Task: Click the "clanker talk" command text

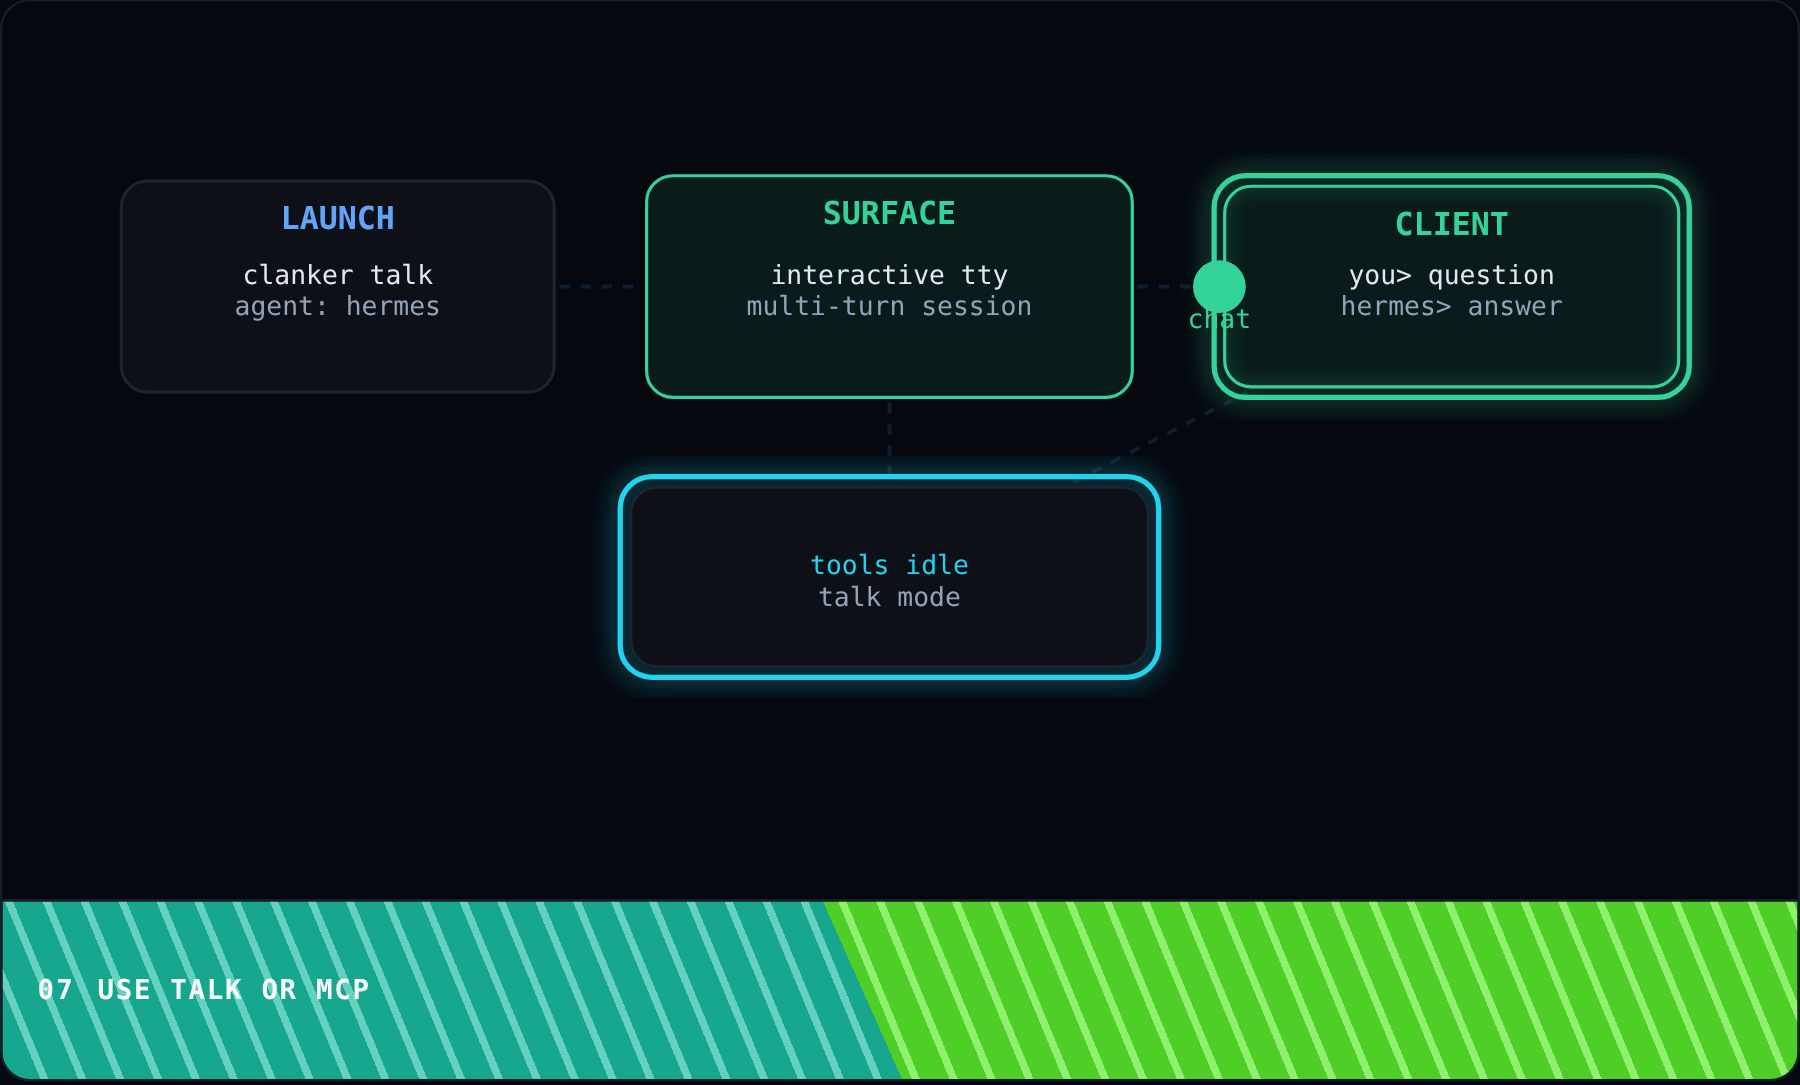Action: pos(338,275)
